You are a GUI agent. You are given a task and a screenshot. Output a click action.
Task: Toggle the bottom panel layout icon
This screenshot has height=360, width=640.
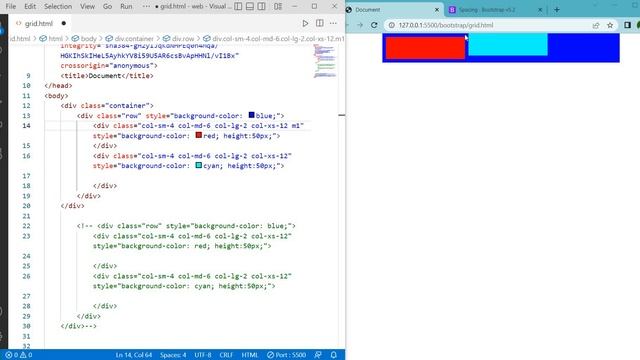[250, 7]
